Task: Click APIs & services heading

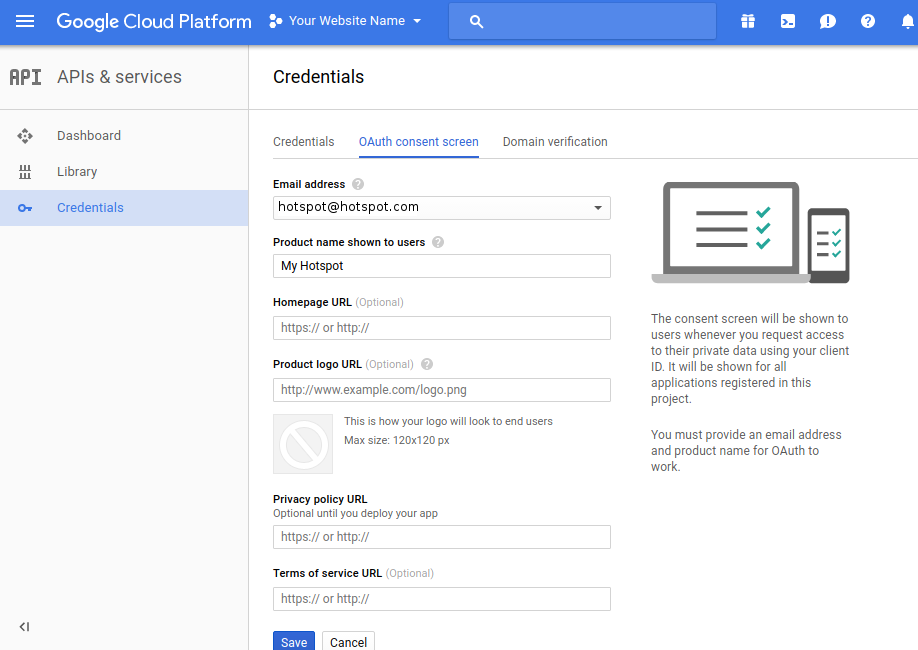Action: tap(119, 77)
